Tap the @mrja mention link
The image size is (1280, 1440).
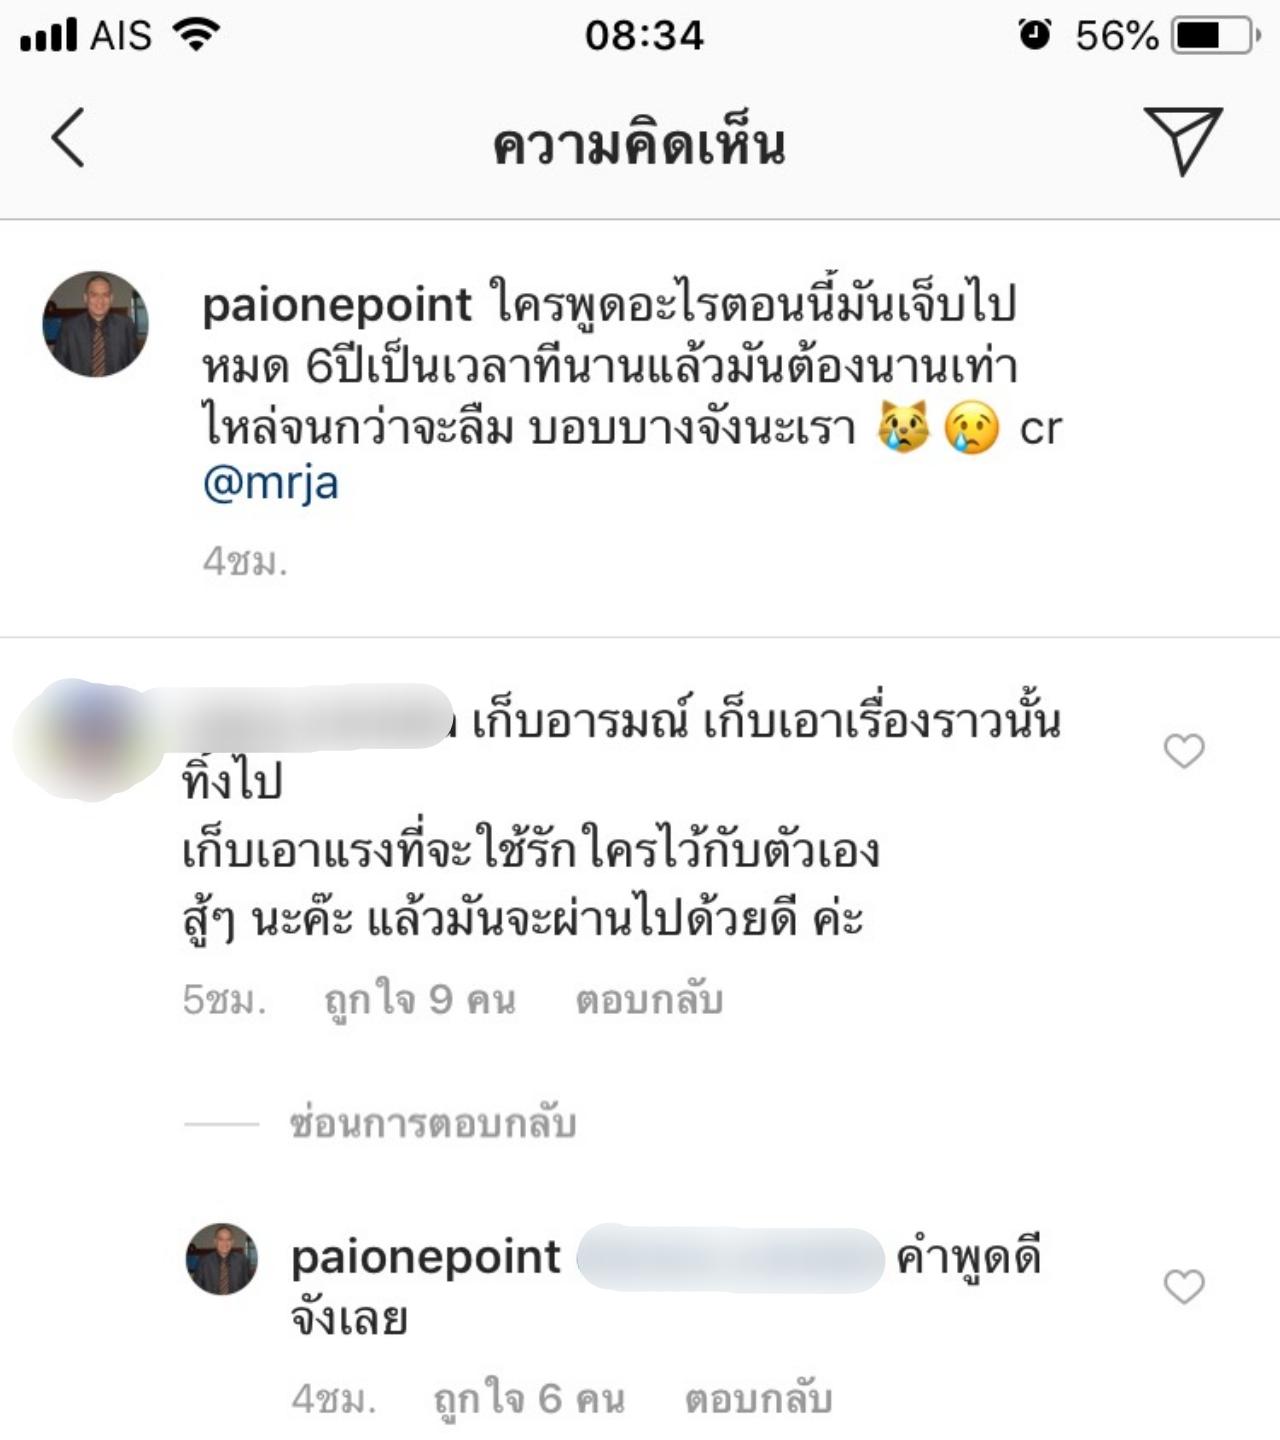coord(271,484)
